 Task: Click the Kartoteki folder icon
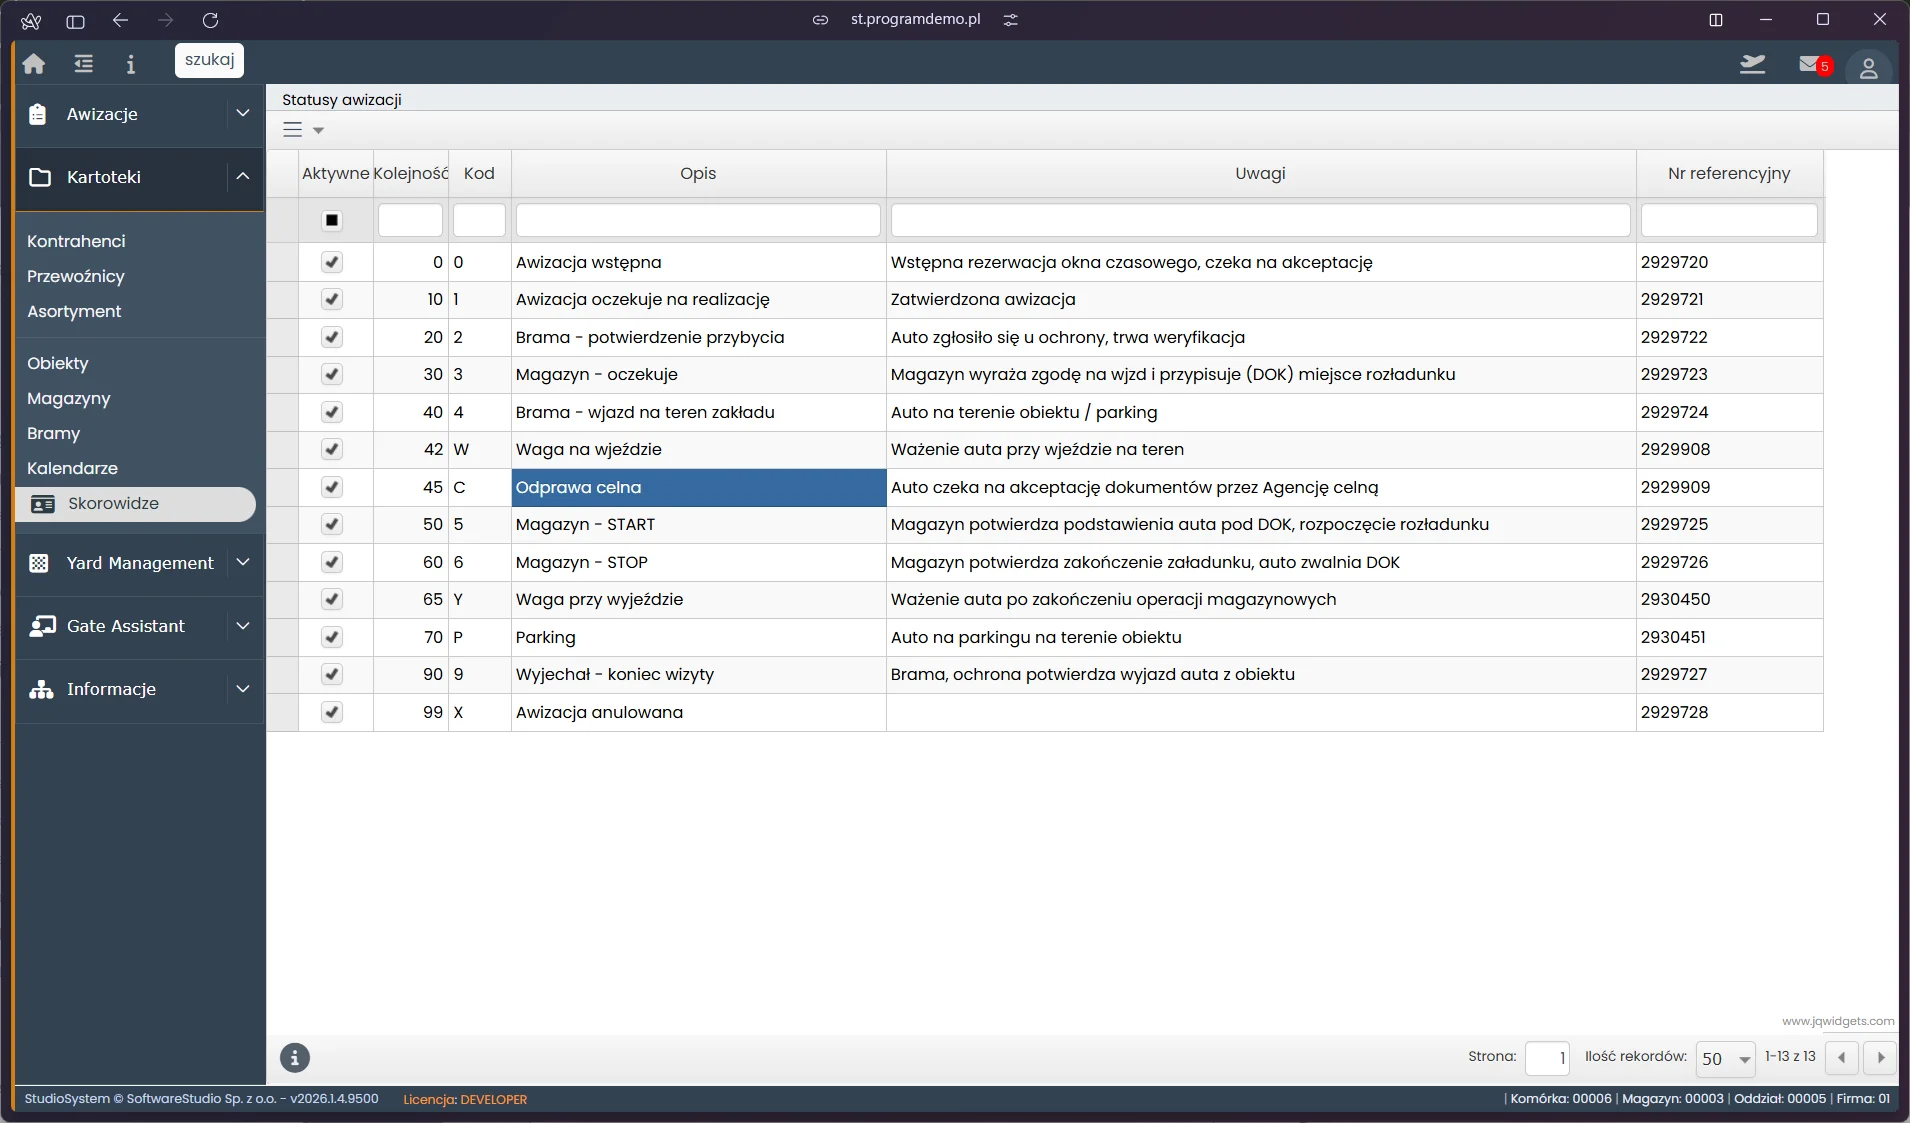(40, 177)
